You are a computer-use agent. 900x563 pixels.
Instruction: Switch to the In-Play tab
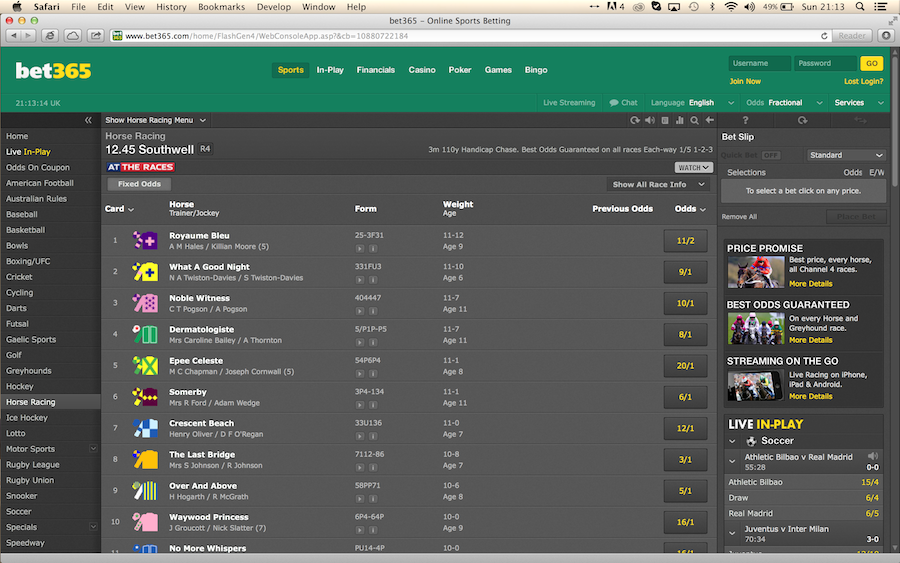330,70
